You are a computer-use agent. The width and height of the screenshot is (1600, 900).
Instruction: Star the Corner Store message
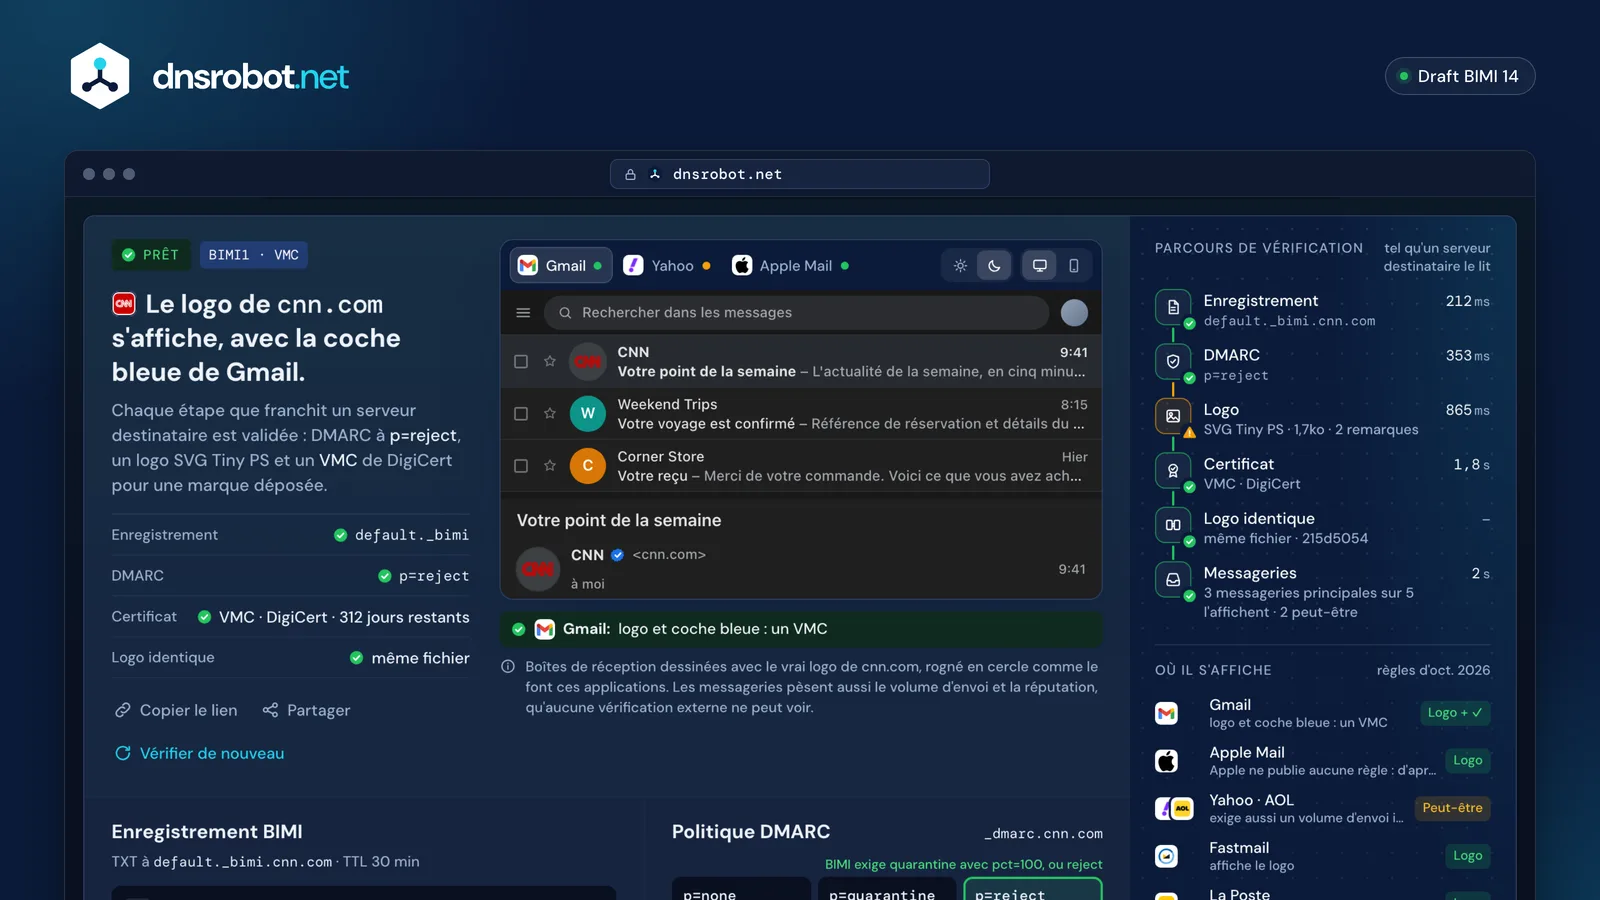click(x=549, y=465)
